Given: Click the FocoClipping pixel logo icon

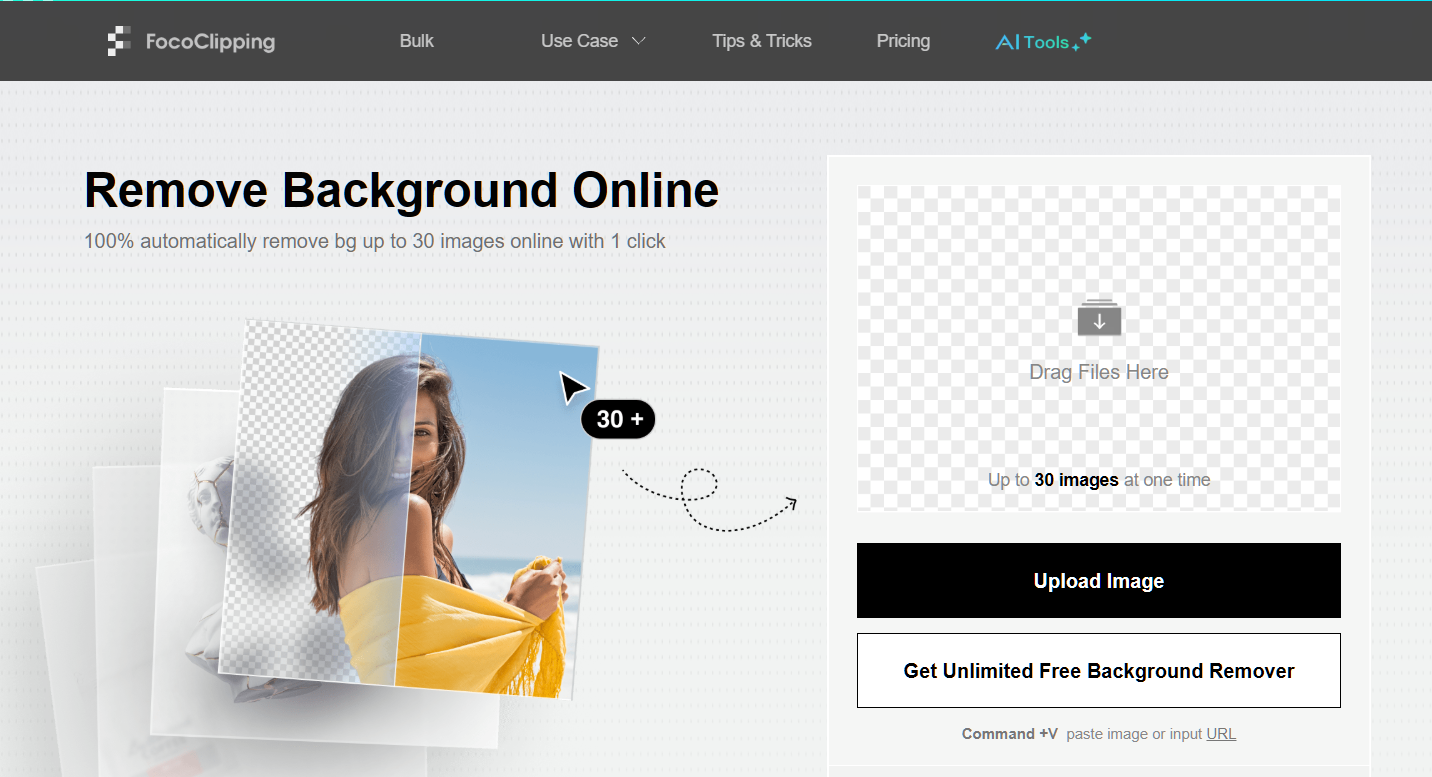Looking at the screenshot, I should click(119, 41).
